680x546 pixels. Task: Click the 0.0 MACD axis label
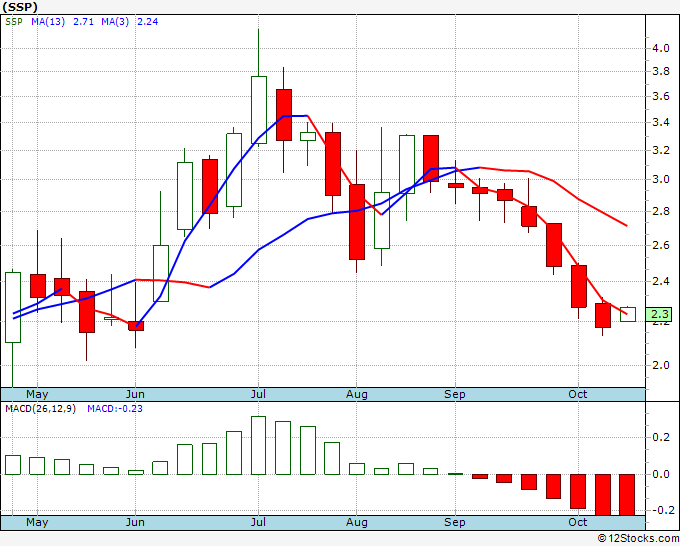661,474
